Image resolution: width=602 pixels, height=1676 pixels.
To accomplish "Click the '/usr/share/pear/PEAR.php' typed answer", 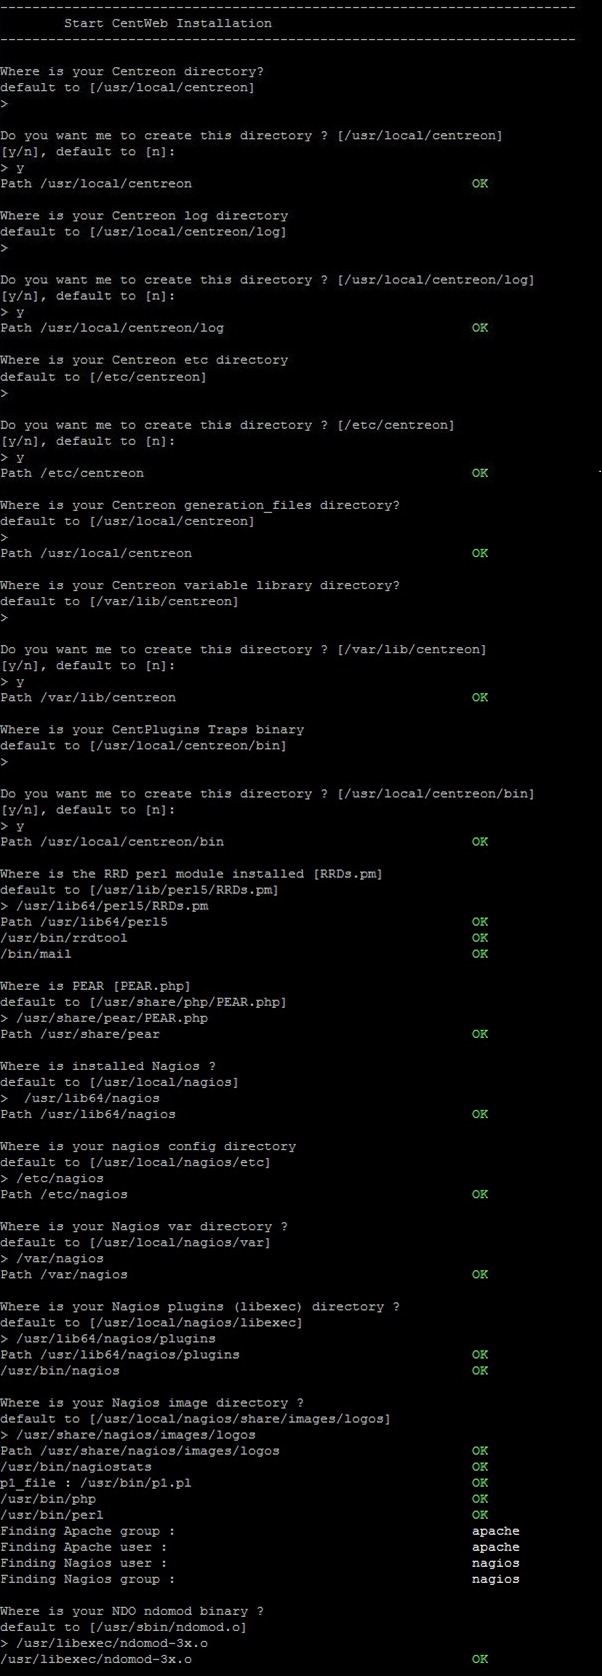I will 112,1018.
